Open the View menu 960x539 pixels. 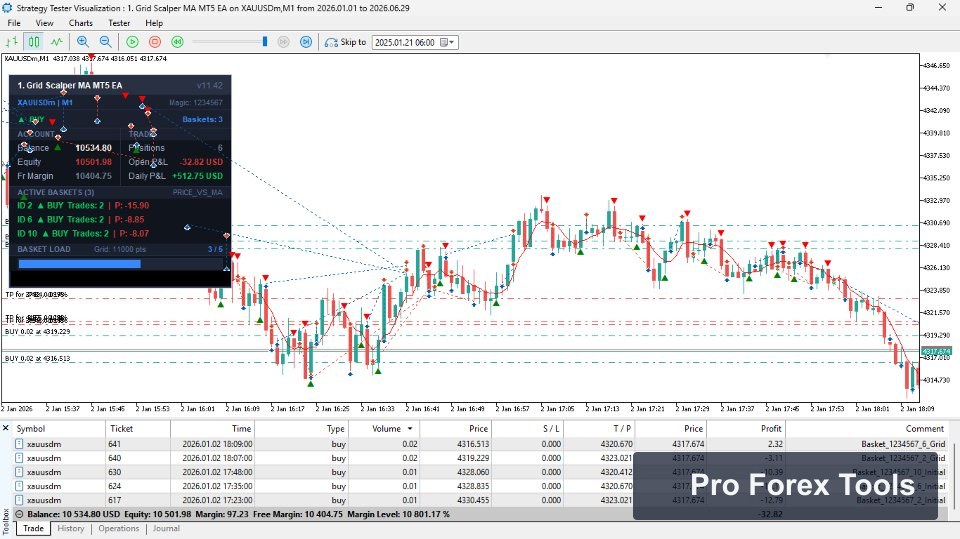click(44, 23)
